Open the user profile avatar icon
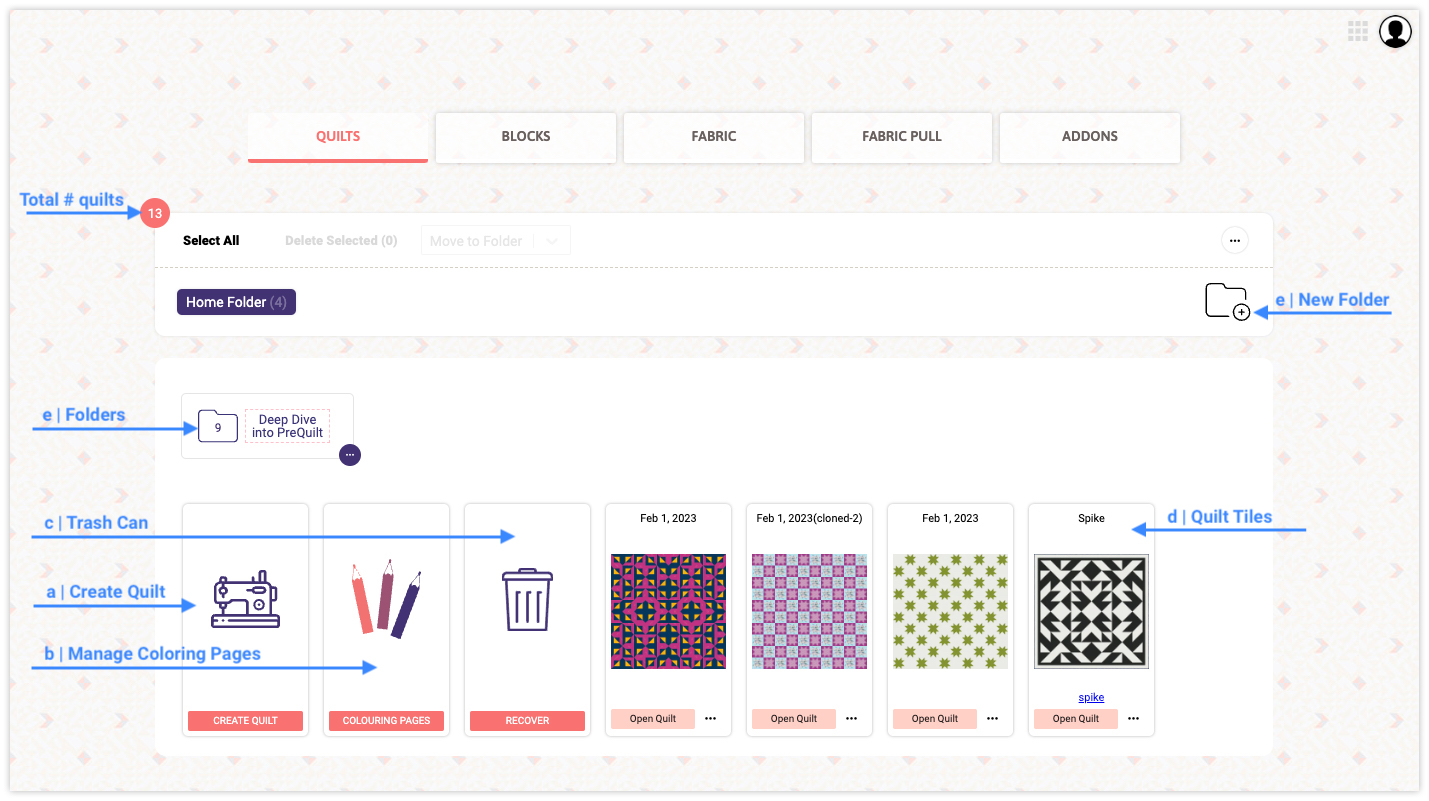 point(1395,32)
